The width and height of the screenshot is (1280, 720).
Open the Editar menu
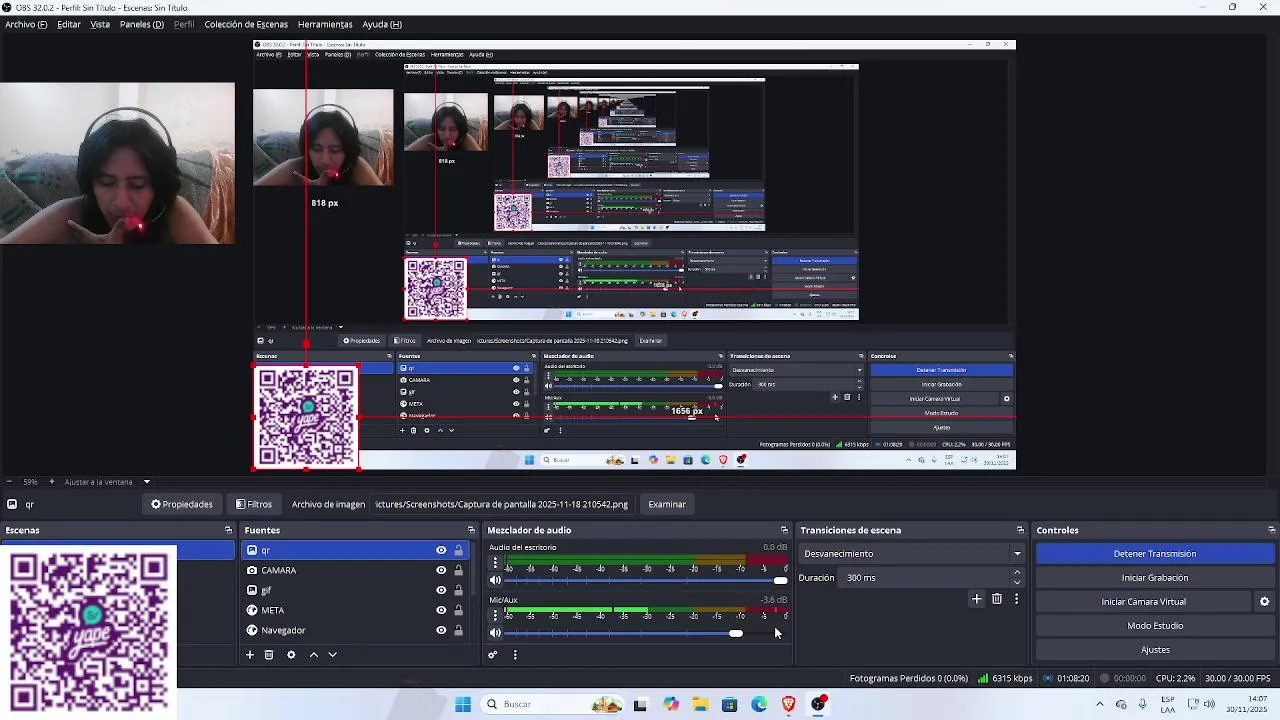69,24
